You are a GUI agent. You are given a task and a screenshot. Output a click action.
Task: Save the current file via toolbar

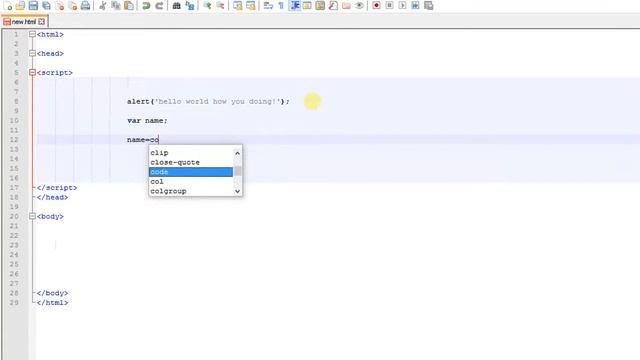(33, 5)
